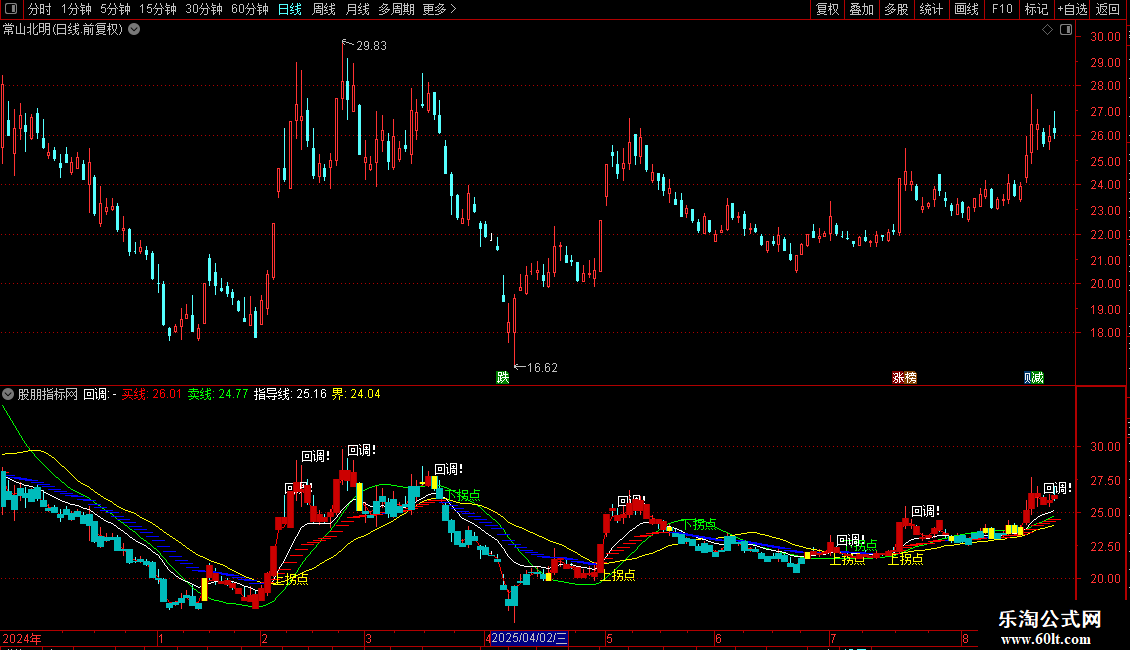1130x650 pixels.
Task: Select the 5分钟 timeframe tab
Action: (x=115, y=9)
